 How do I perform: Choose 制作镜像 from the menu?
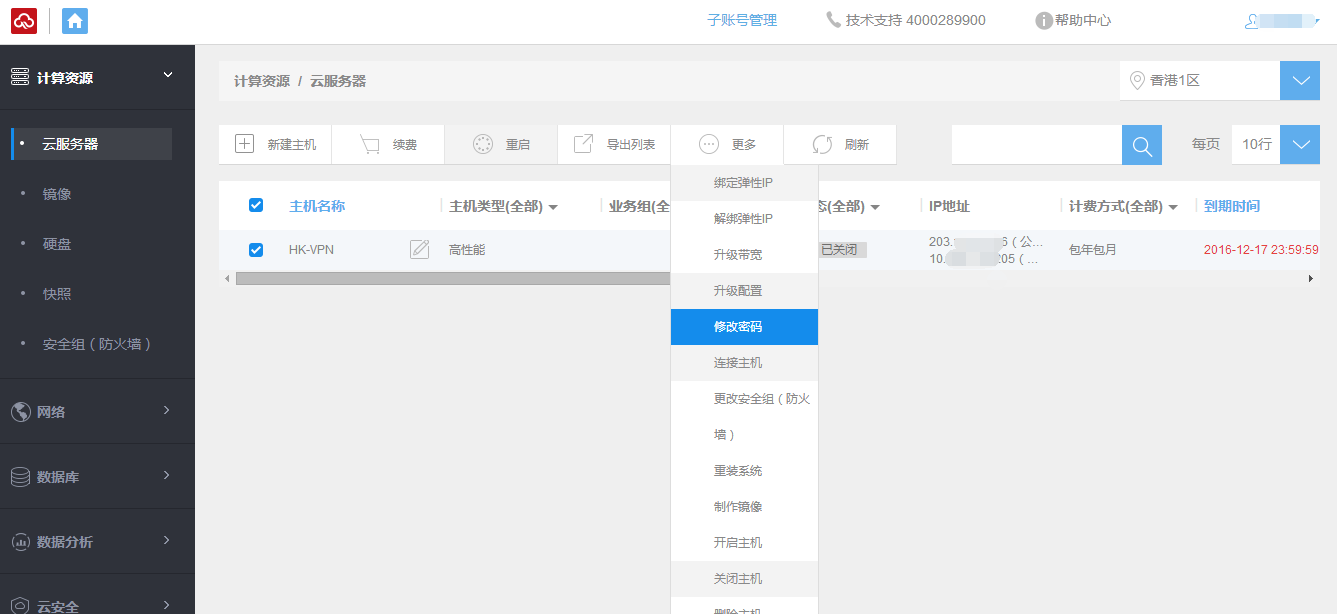[x=744, y=507]
